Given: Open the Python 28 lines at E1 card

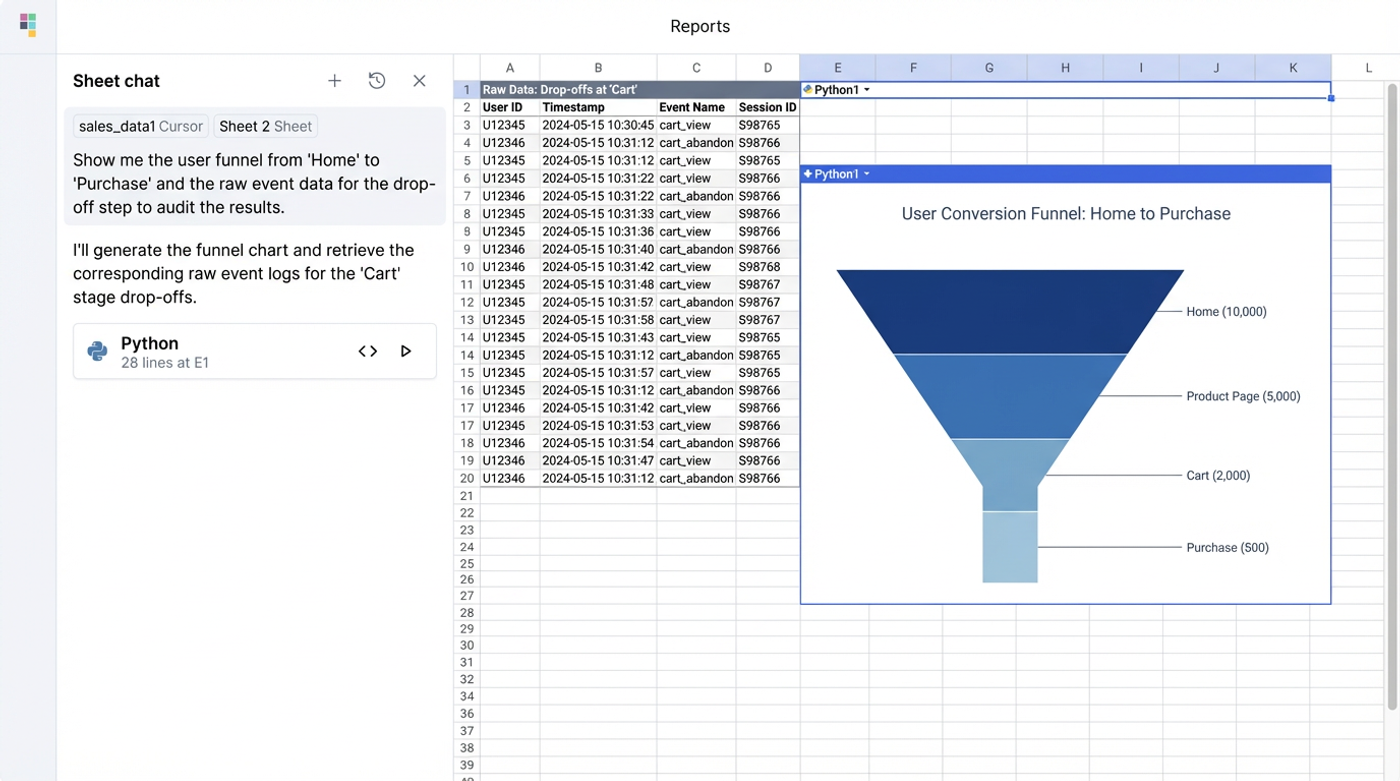Looking at the screenshot, I should point(255,351).
